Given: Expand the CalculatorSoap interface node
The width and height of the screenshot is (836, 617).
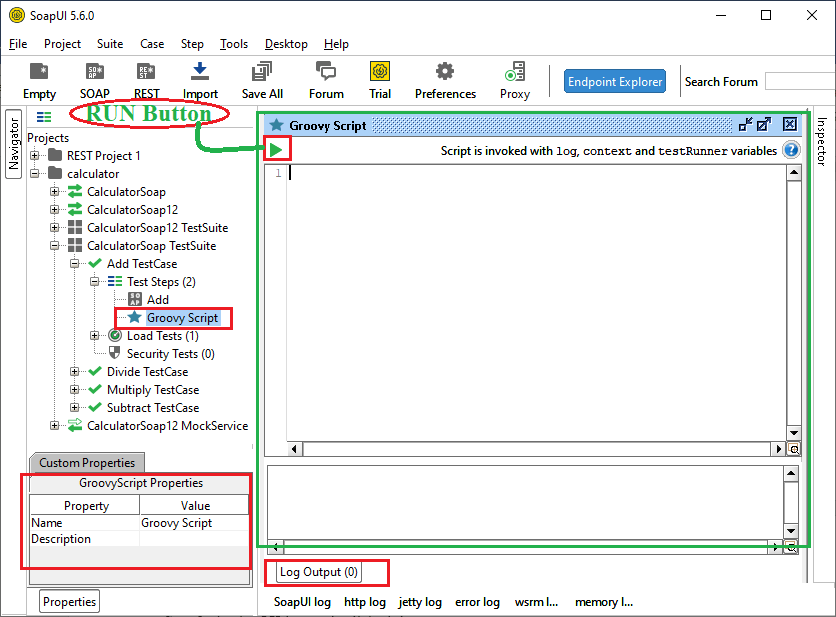Looking at the screenshot, I should tap(54, 191).
